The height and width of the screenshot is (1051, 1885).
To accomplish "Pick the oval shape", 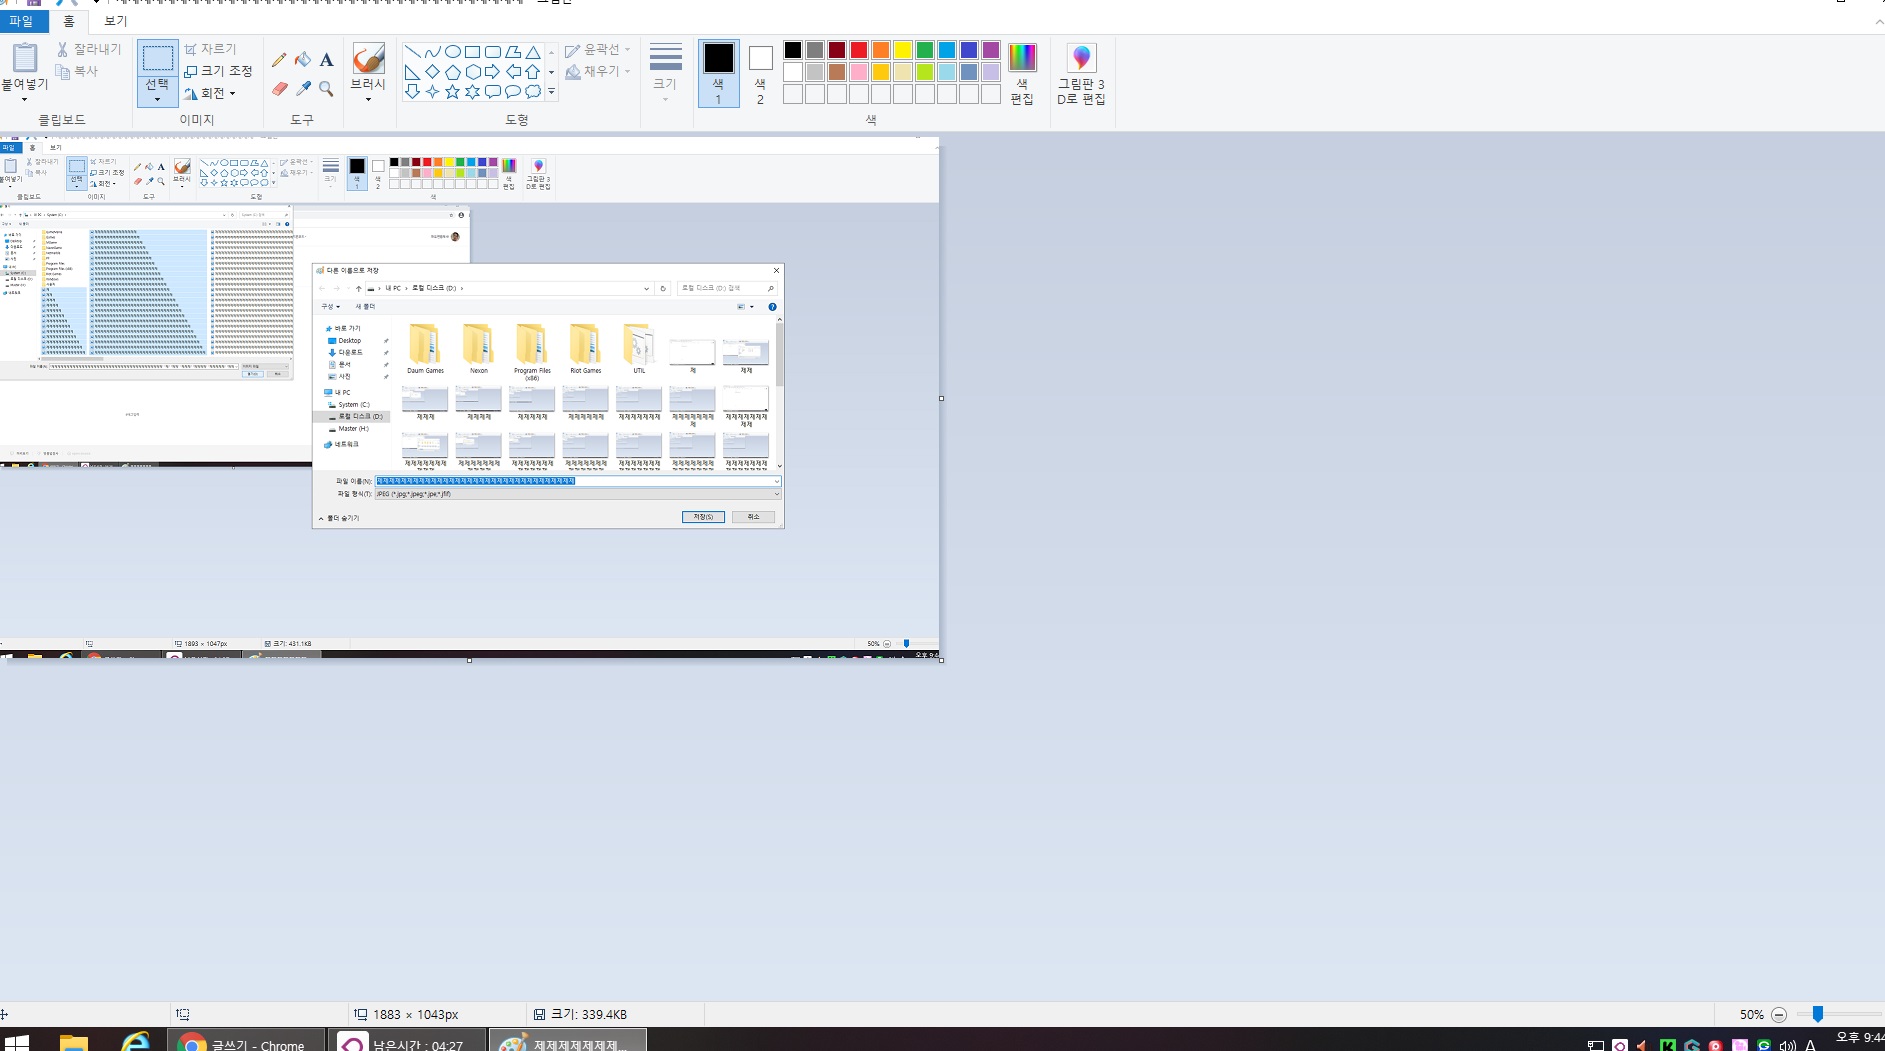I will click(452, 52).
